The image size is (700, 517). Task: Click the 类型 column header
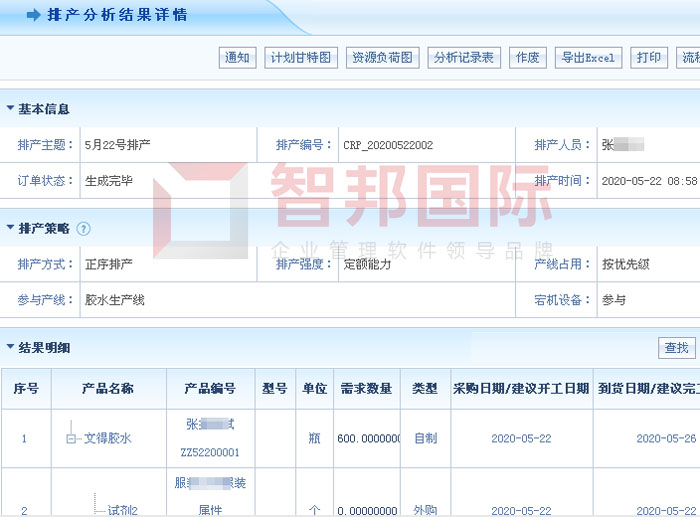point(425,389)
